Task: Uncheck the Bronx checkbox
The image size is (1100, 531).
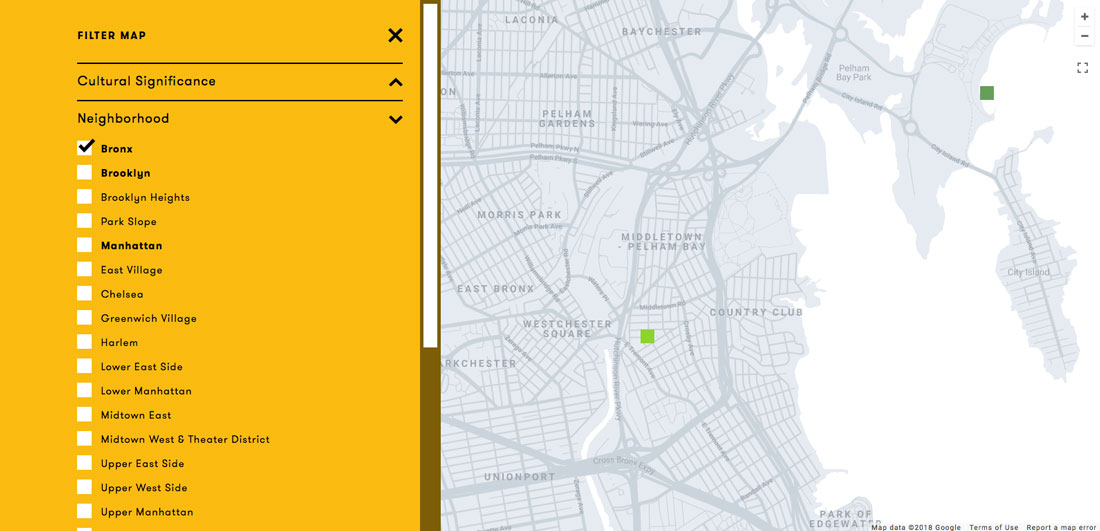Action: coord(85,148)
